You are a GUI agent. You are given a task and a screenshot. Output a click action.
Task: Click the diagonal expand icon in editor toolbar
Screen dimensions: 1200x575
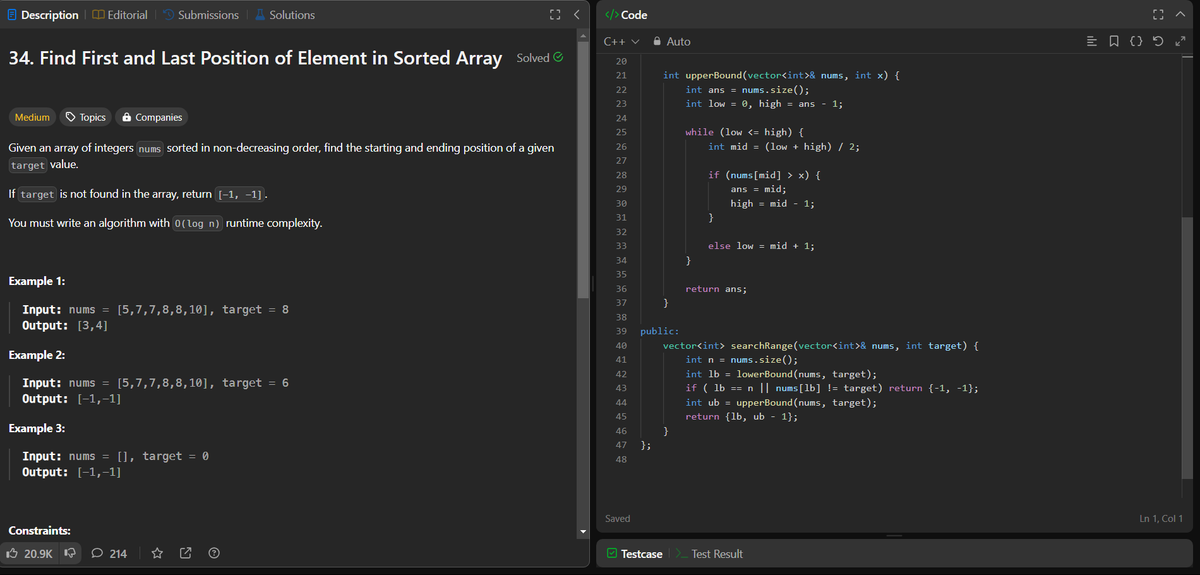[x=1178, y=41]
